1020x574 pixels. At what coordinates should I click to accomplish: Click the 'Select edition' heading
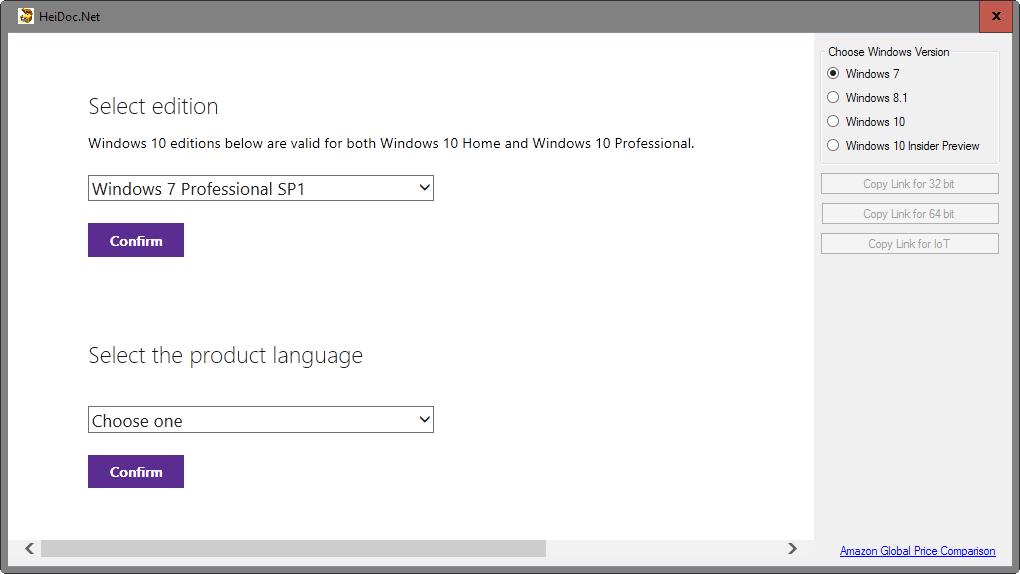coord(154,106)
